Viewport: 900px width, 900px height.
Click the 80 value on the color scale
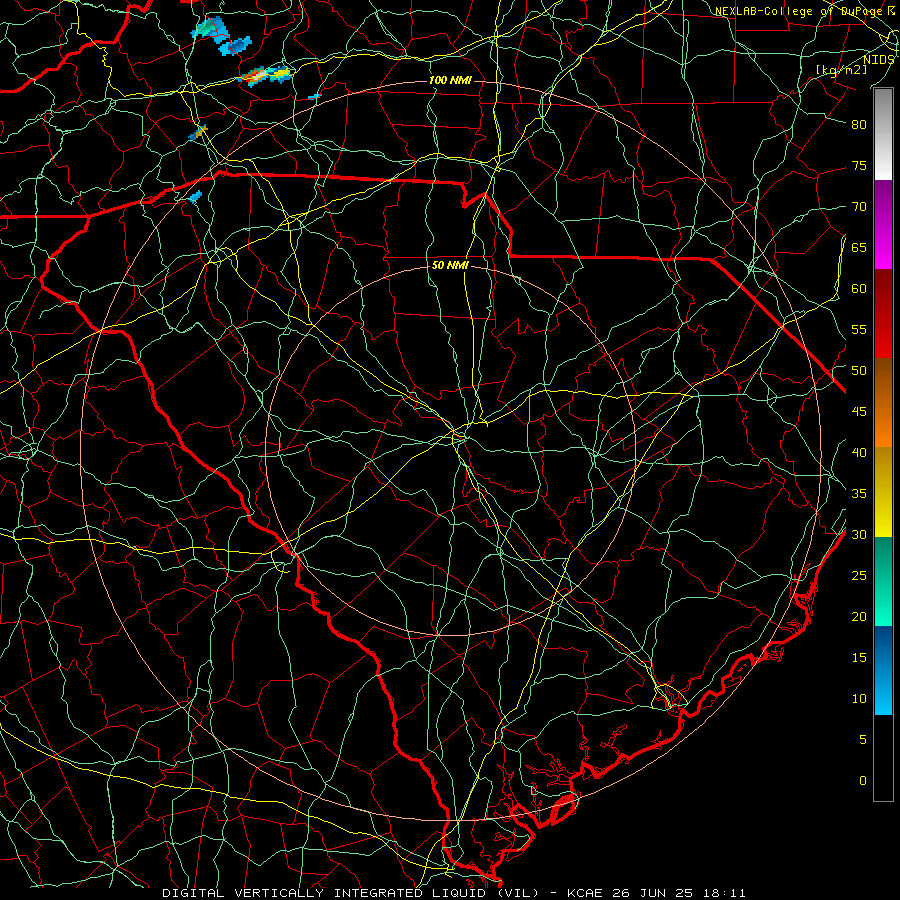859,125
